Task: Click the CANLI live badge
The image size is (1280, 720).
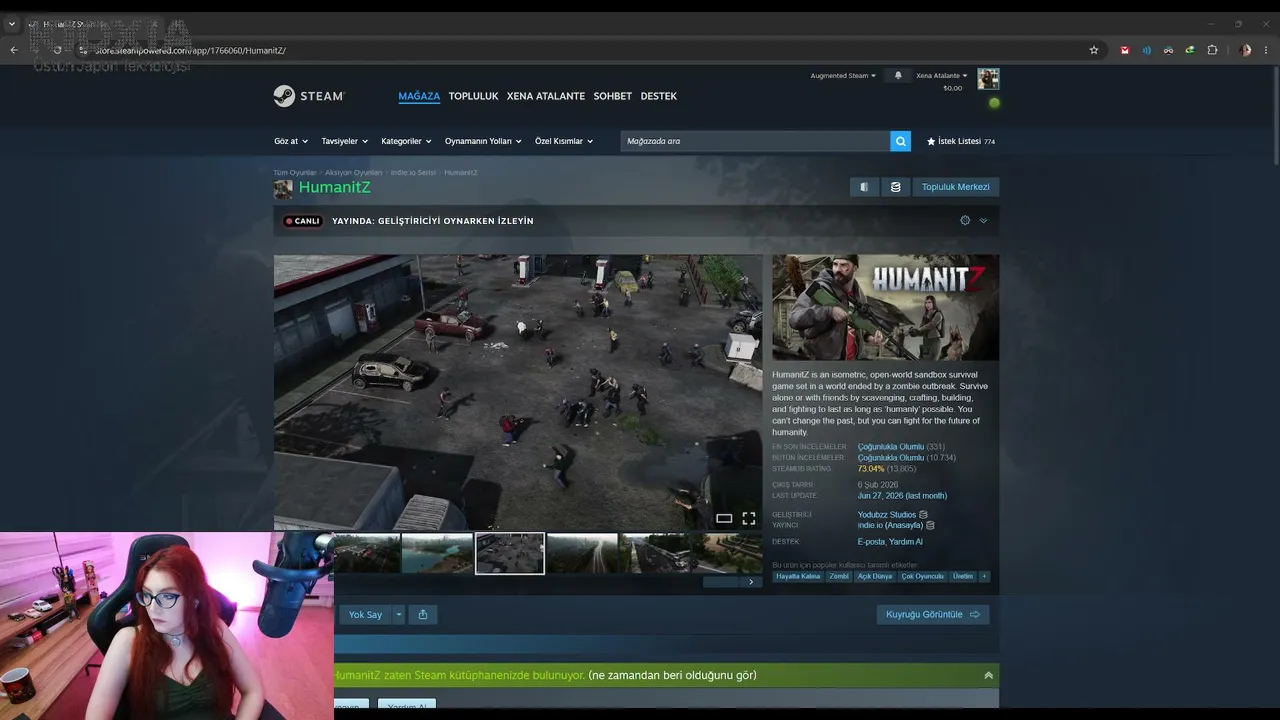Action: (x=302, y=221)
